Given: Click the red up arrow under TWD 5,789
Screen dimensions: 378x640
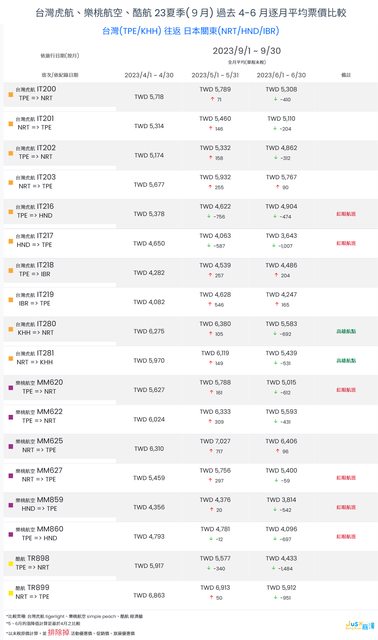Looking at the screenshot, I should (x=212, y=99).
